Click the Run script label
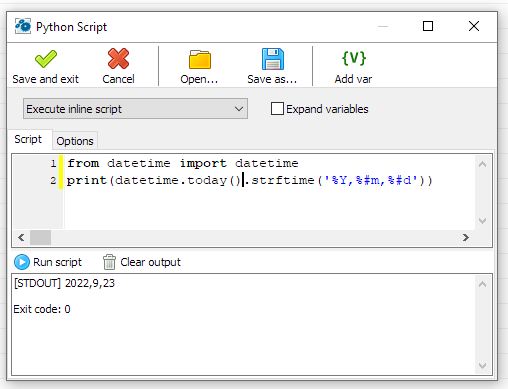This screenshot has height=389, width=508. (x=57, y=262)
